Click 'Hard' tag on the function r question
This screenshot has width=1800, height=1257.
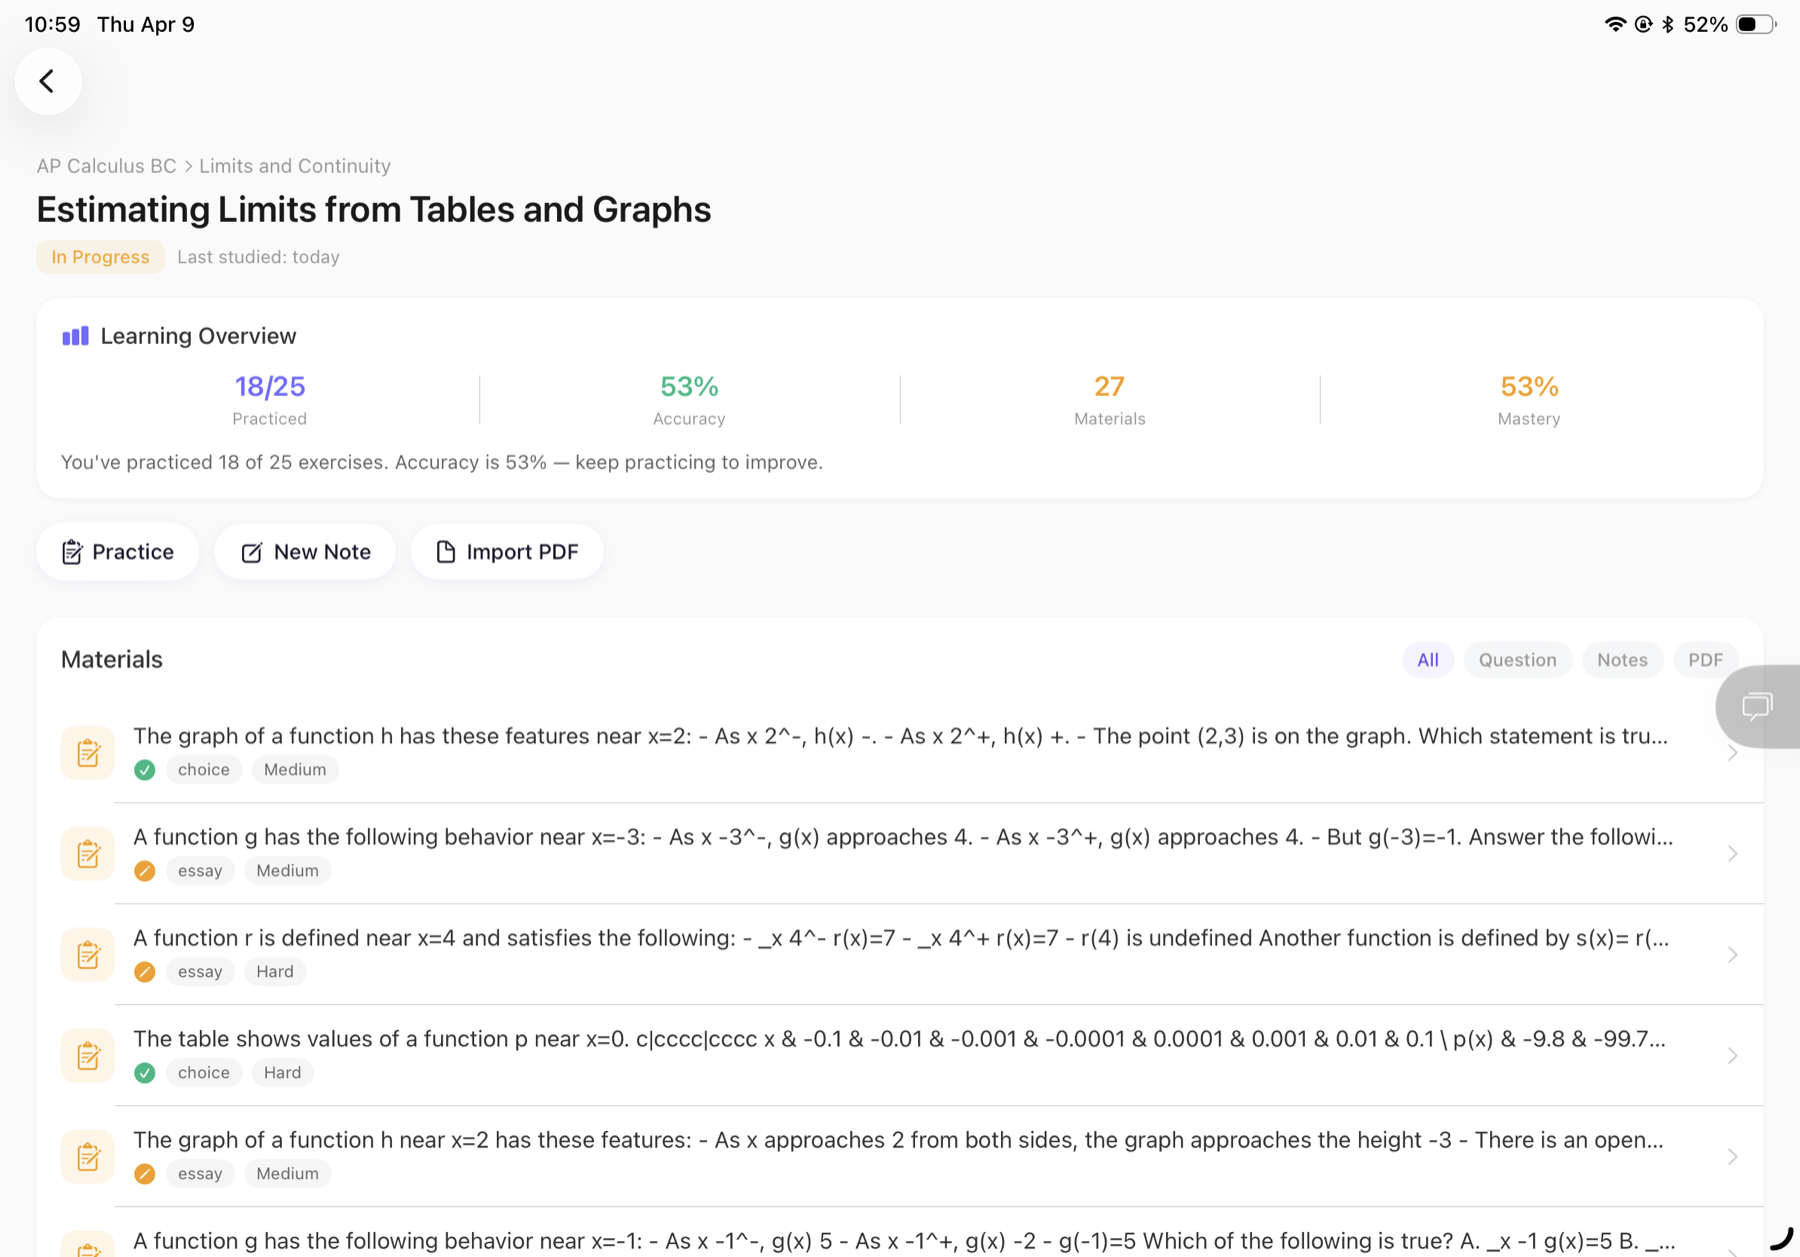275,972
